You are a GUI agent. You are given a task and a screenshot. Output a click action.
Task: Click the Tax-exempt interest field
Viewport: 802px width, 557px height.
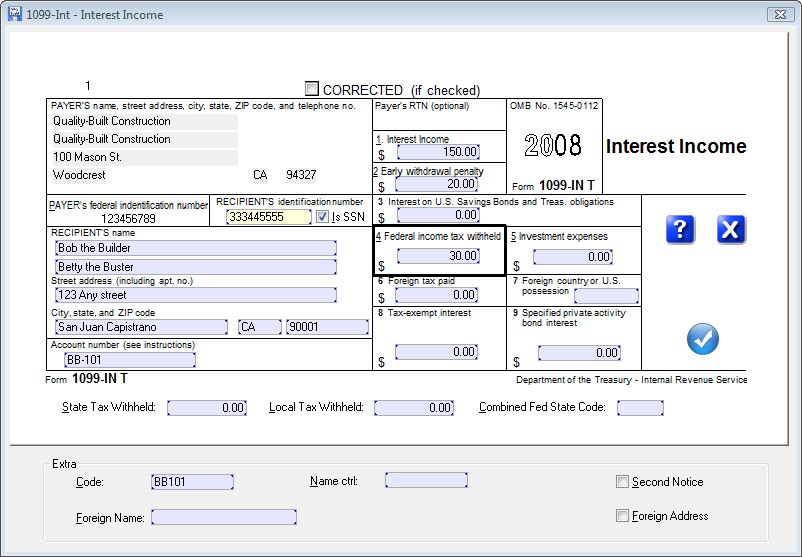point(436,352)
